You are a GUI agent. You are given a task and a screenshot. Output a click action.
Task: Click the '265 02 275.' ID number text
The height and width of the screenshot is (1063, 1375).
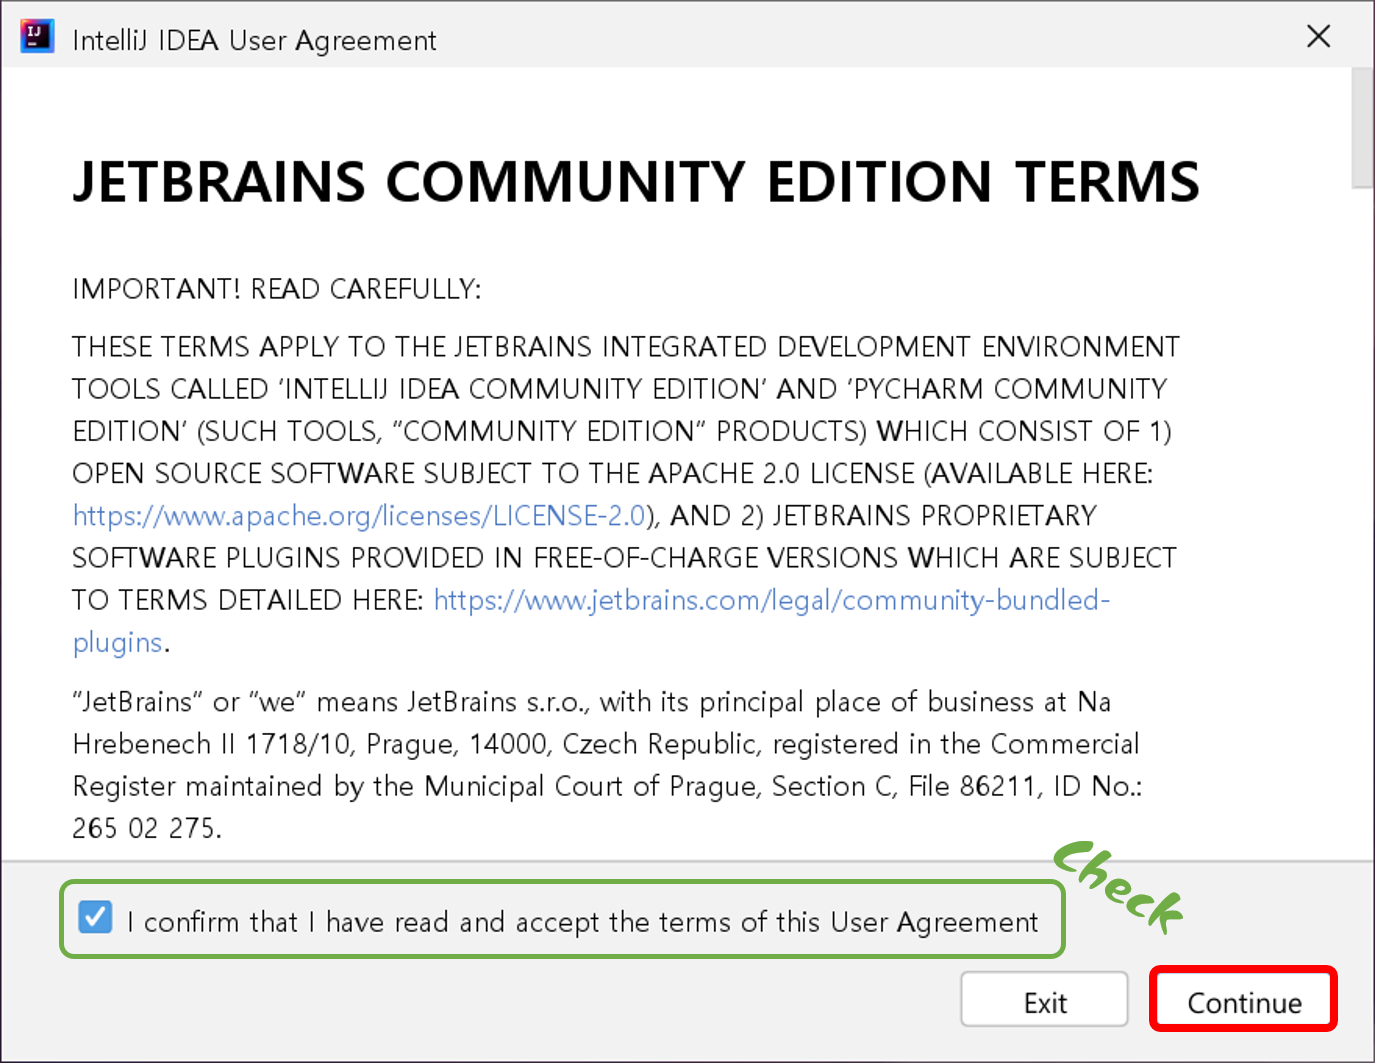pyautogui.click(x=147, y=828)
